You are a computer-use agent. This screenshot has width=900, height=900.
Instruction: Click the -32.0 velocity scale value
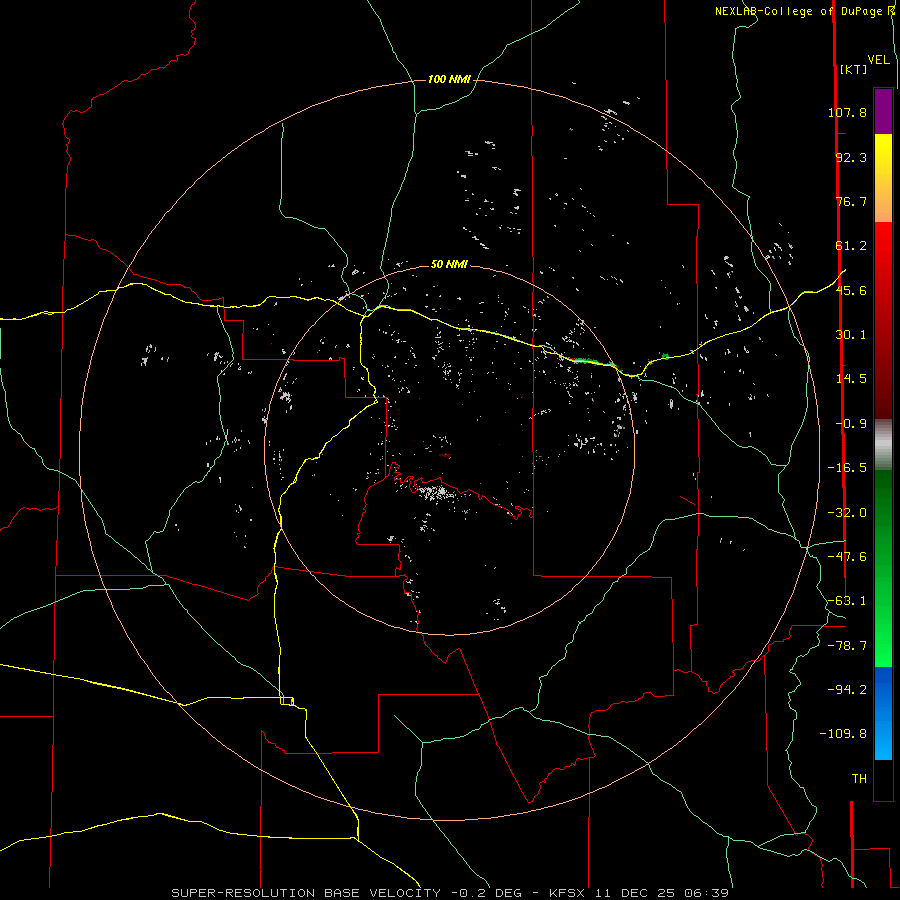click(847, 513)
